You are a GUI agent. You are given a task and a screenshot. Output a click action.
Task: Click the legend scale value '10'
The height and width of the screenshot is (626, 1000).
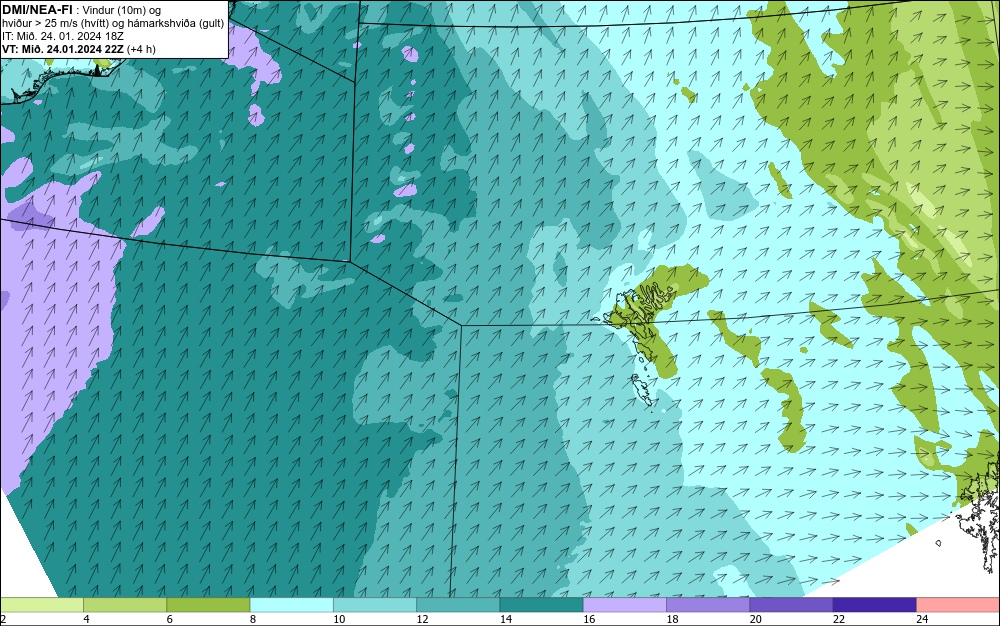(339, 619)
